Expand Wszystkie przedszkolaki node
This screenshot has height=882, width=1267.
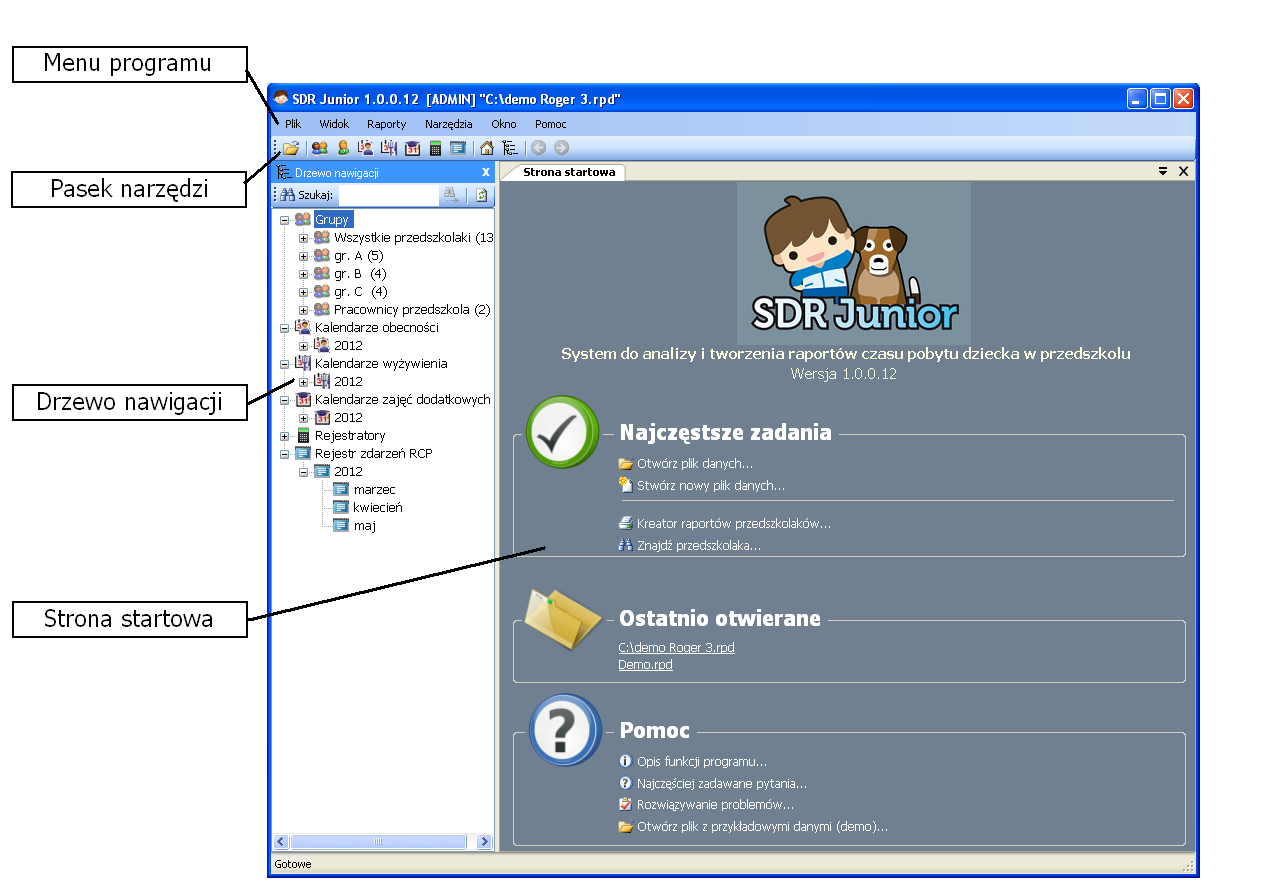(x=303, y=238)
